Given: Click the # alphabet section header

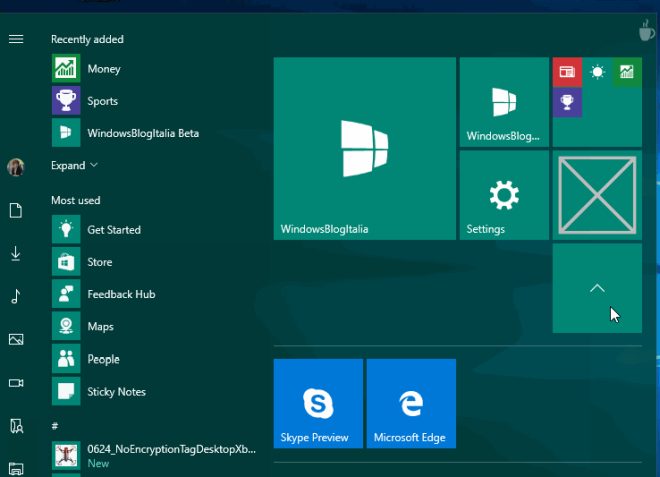Looking at the screenshot, I should (55, 426).
